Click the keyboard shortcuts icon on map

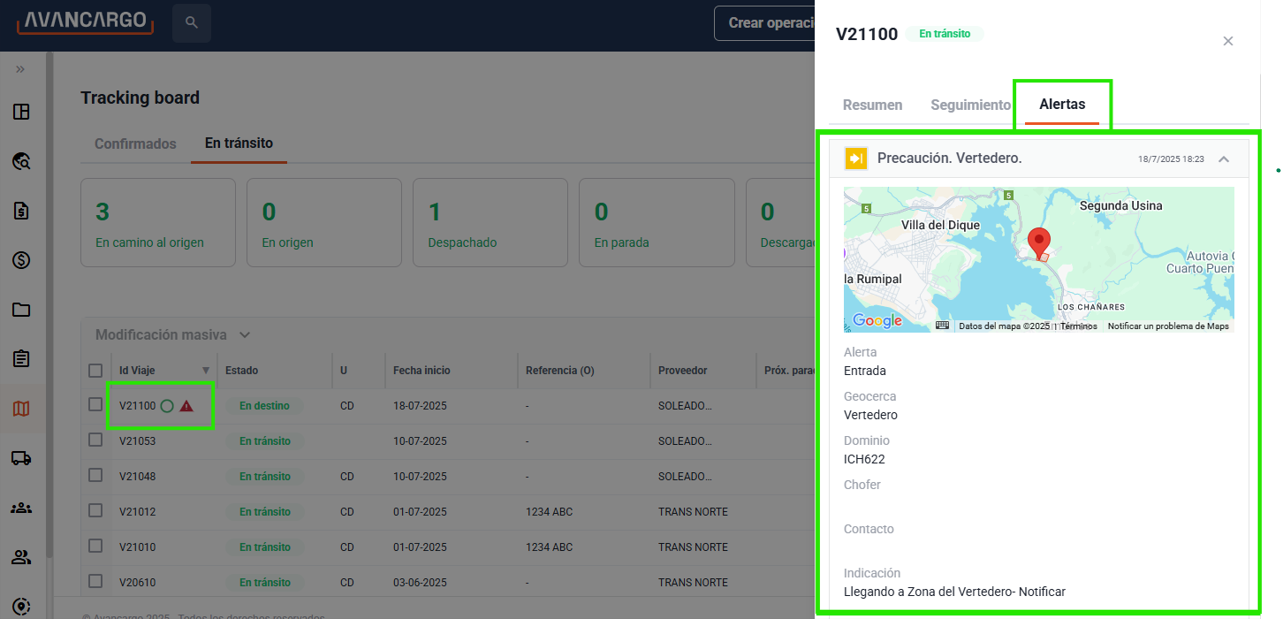[942, 326]
